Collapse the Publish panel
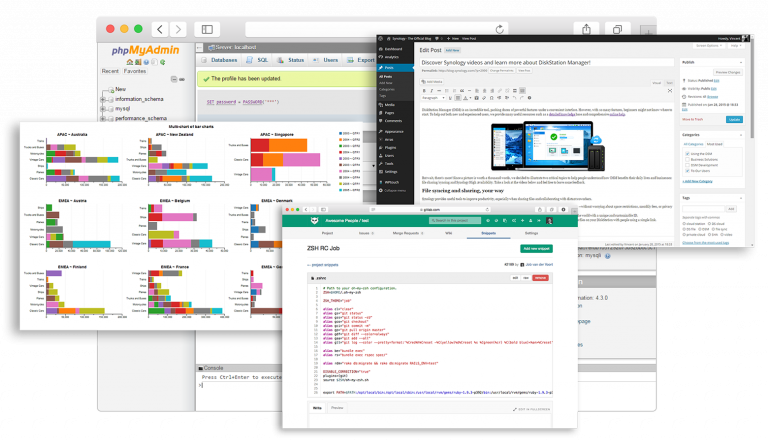The image size is (768, 446). pos(741,63)
